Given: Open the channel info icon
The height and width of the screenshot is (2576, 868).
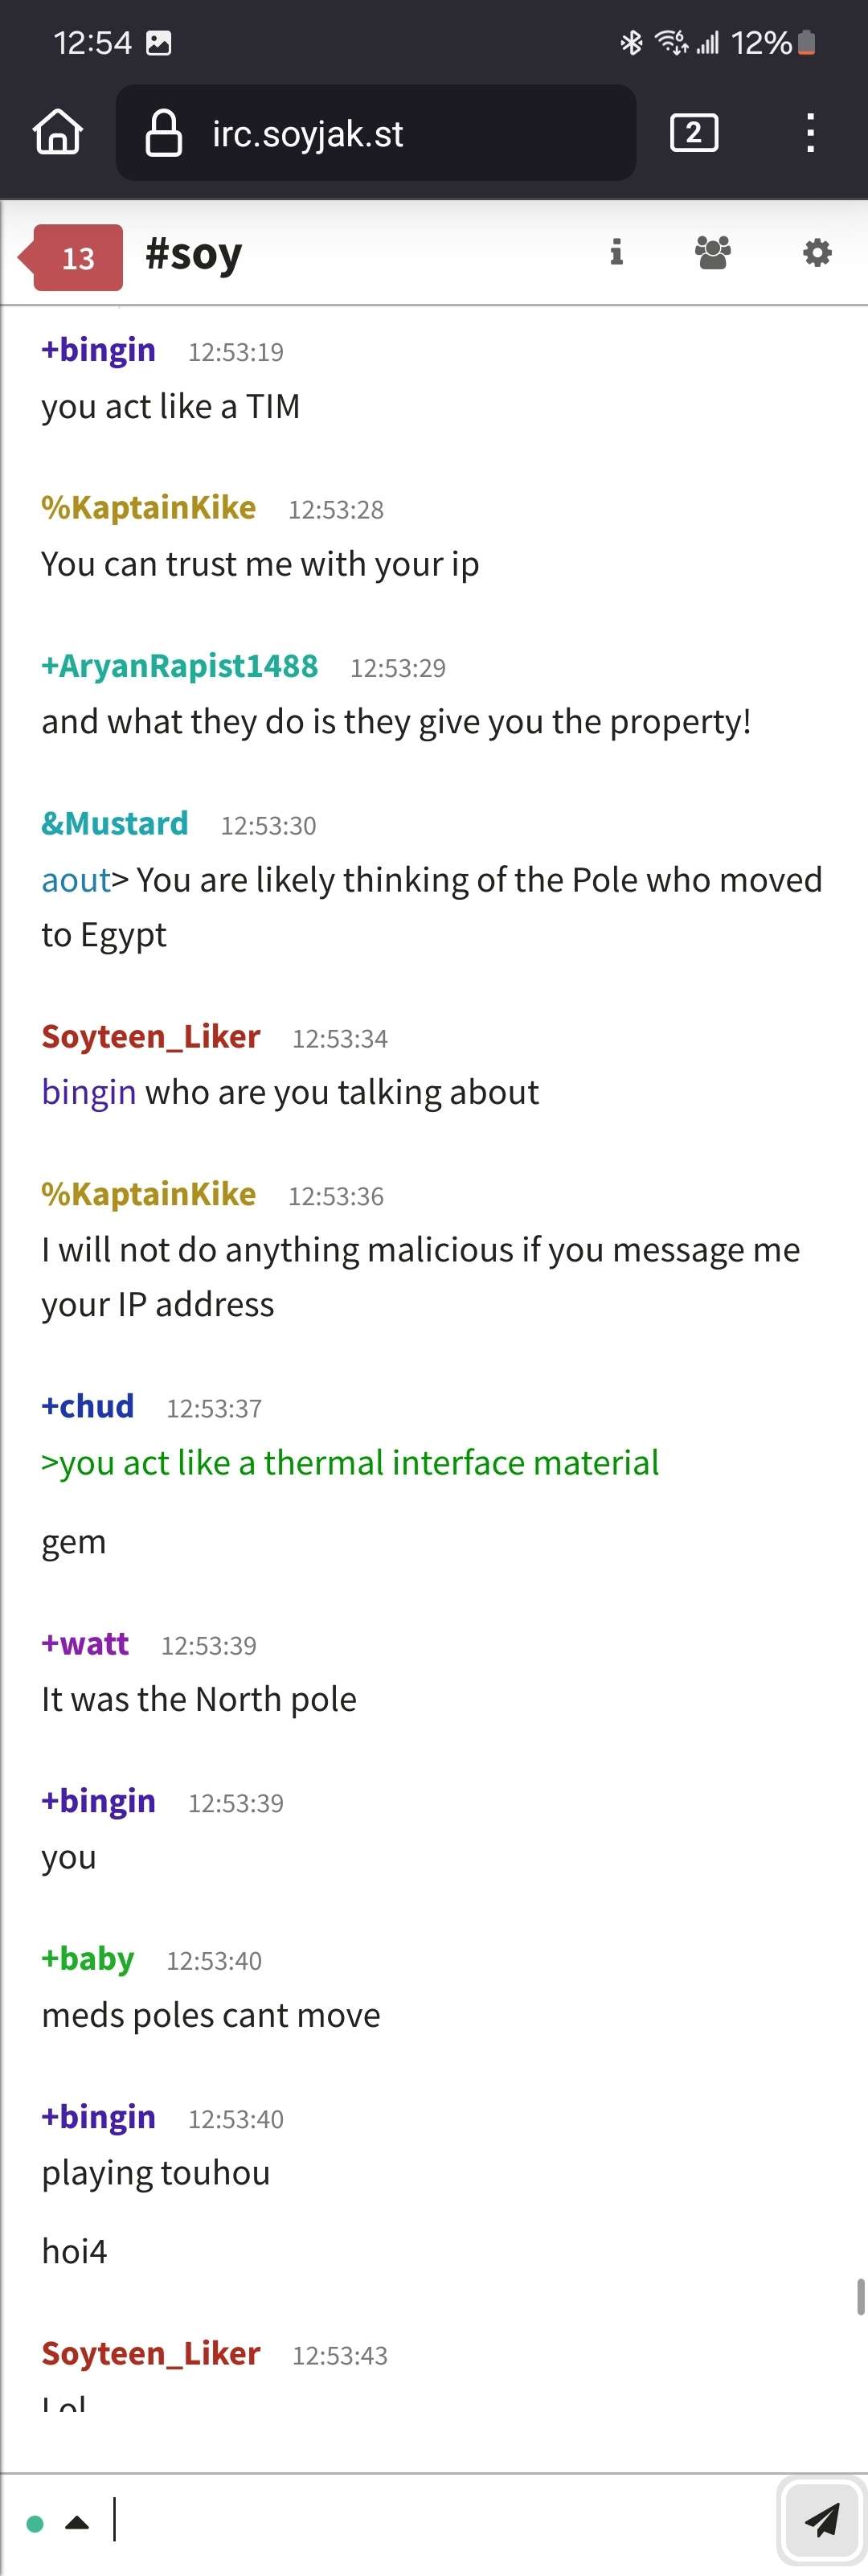Looking at the screenshot, I should (x=616, y=252).
